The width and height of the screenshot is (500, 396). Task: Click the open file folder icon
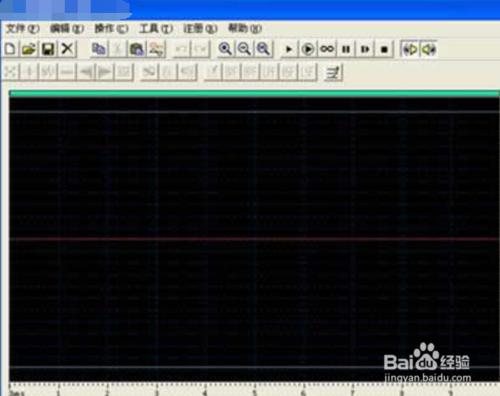[29, 49]
